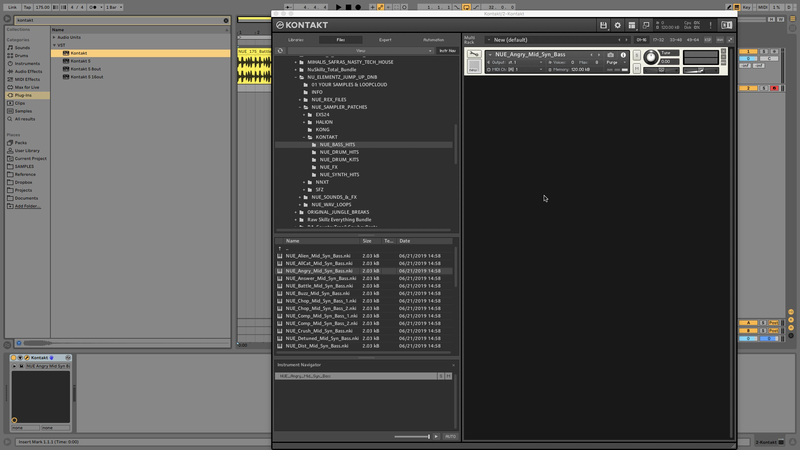Collapse the NUE_SAMPLER_PATCHES folder
The height and width of the screenshot is (450, 800).
(300, 107)
